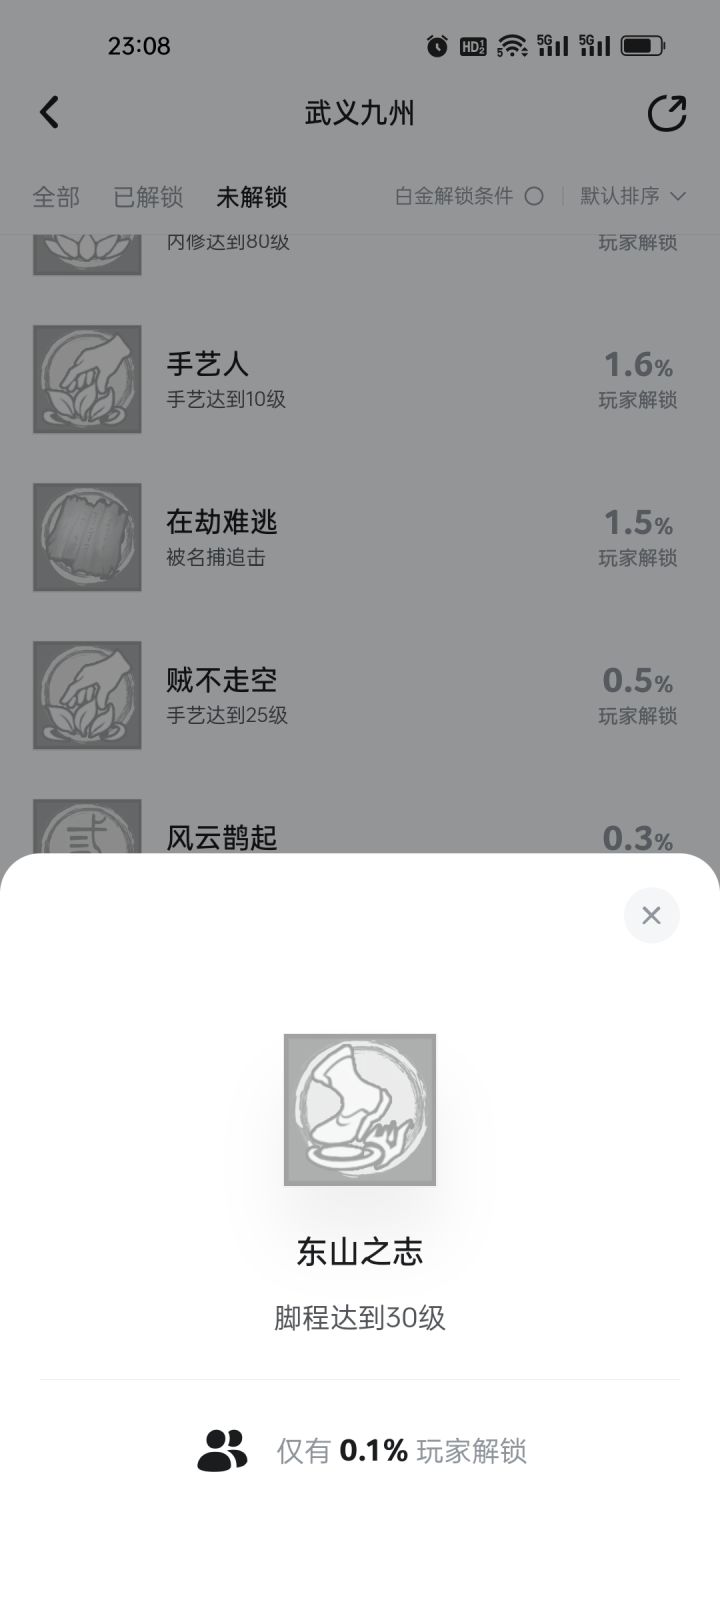Select the 手艺人 achievement icon
The width and height of the screenshot is (720, 1600).
[87, 379]
